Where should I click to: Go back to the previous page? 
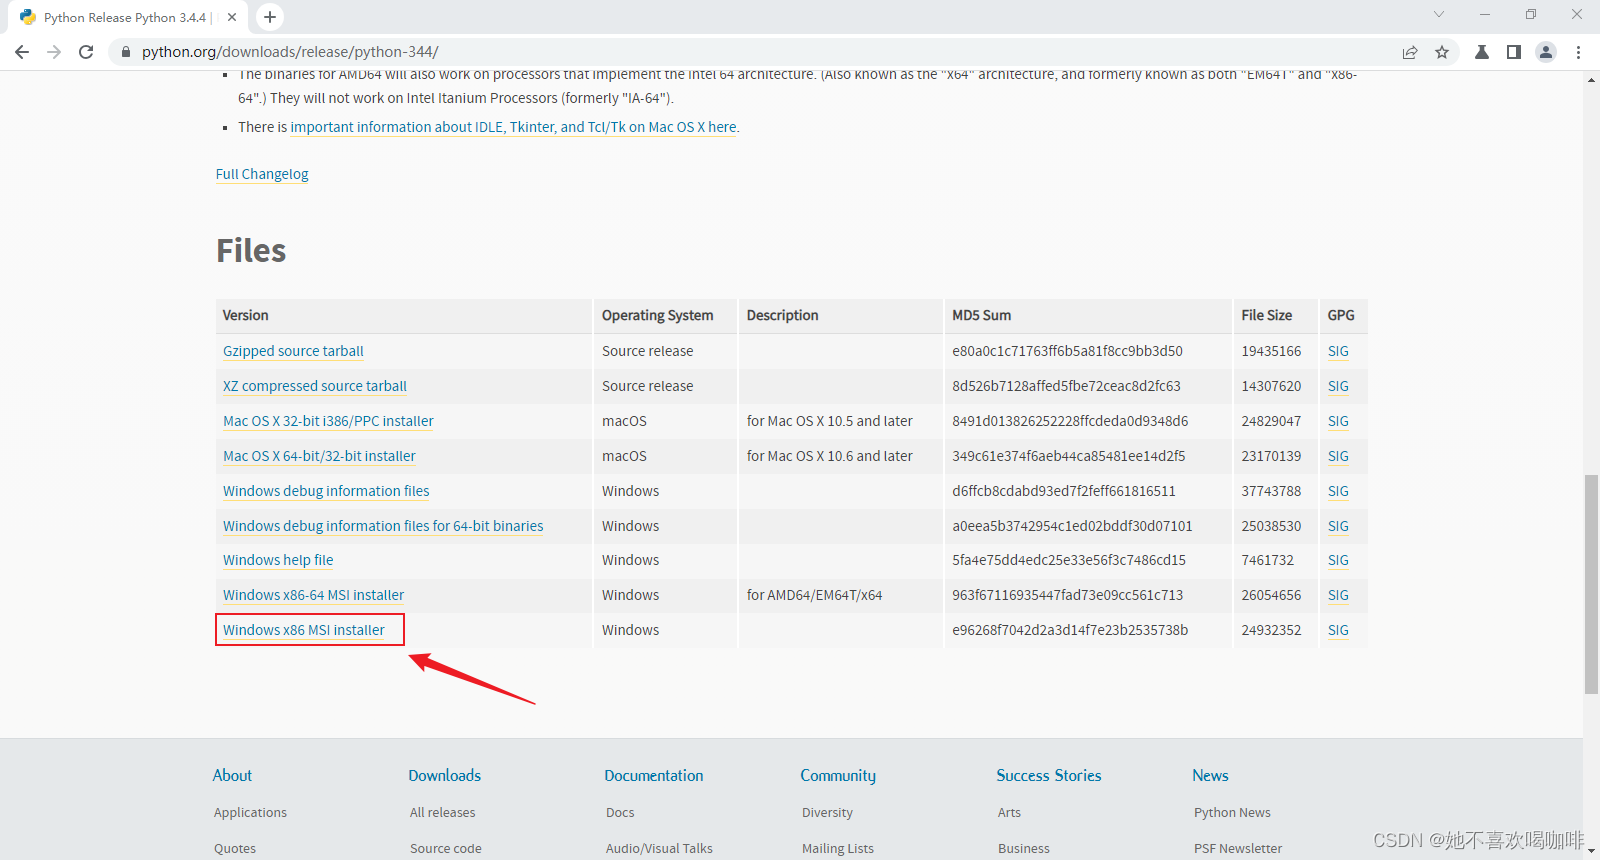[x=22, y=52]
